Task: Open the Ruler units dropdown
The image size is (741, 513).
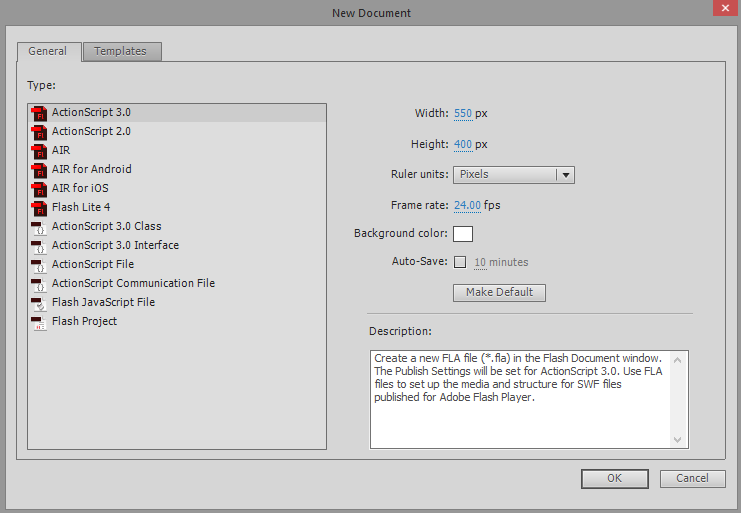Action: (514, 175)
